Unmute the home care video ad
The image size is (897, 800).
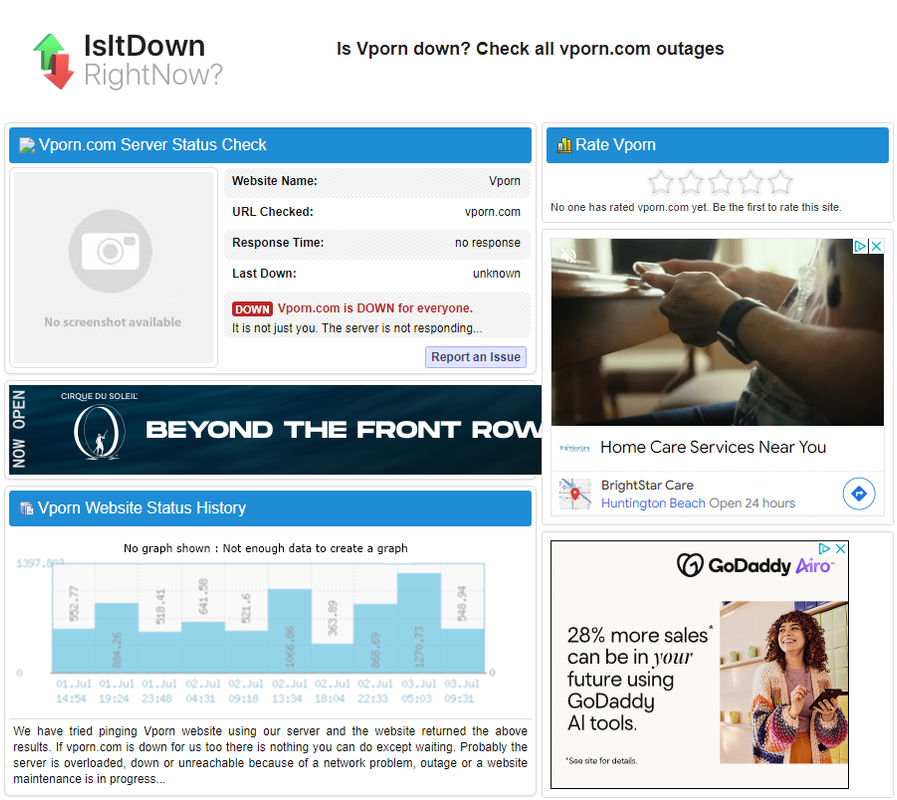click(x=568, y=256)
